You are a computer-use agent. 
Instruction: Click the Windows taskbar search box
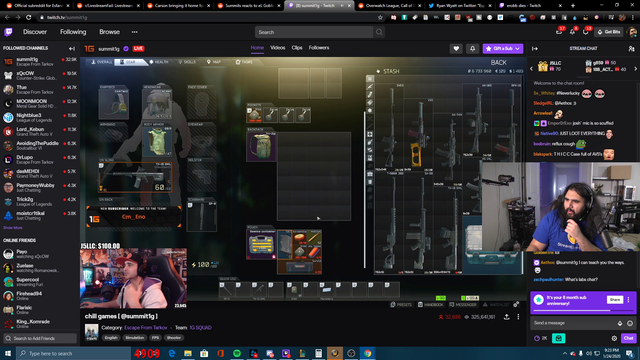click(x=73, y=353)
